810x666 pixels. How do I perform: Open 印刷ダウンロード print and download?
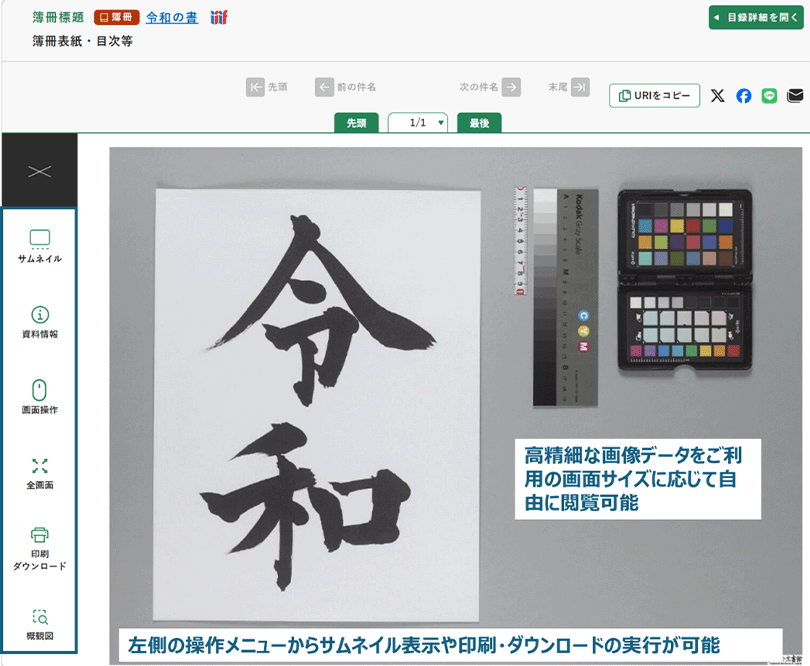(40, 547)
